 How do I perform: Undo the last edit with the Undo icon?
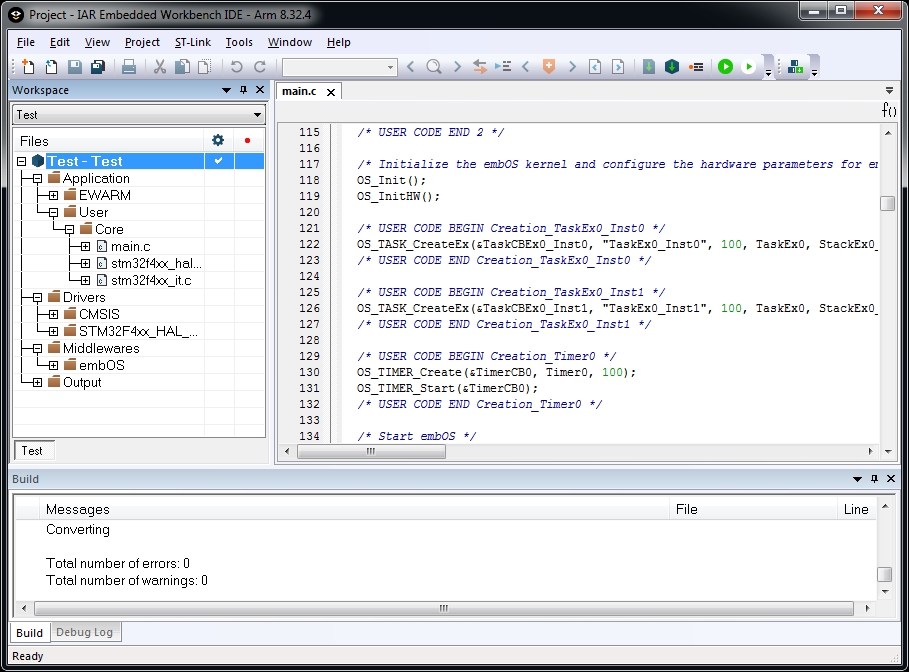pos(236,67)
